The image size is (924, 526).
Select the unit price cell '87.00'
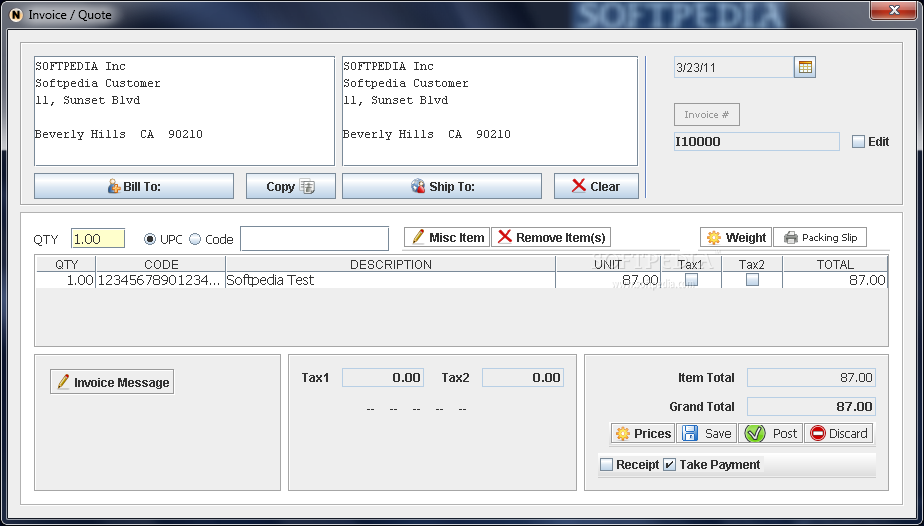(608, 280)
